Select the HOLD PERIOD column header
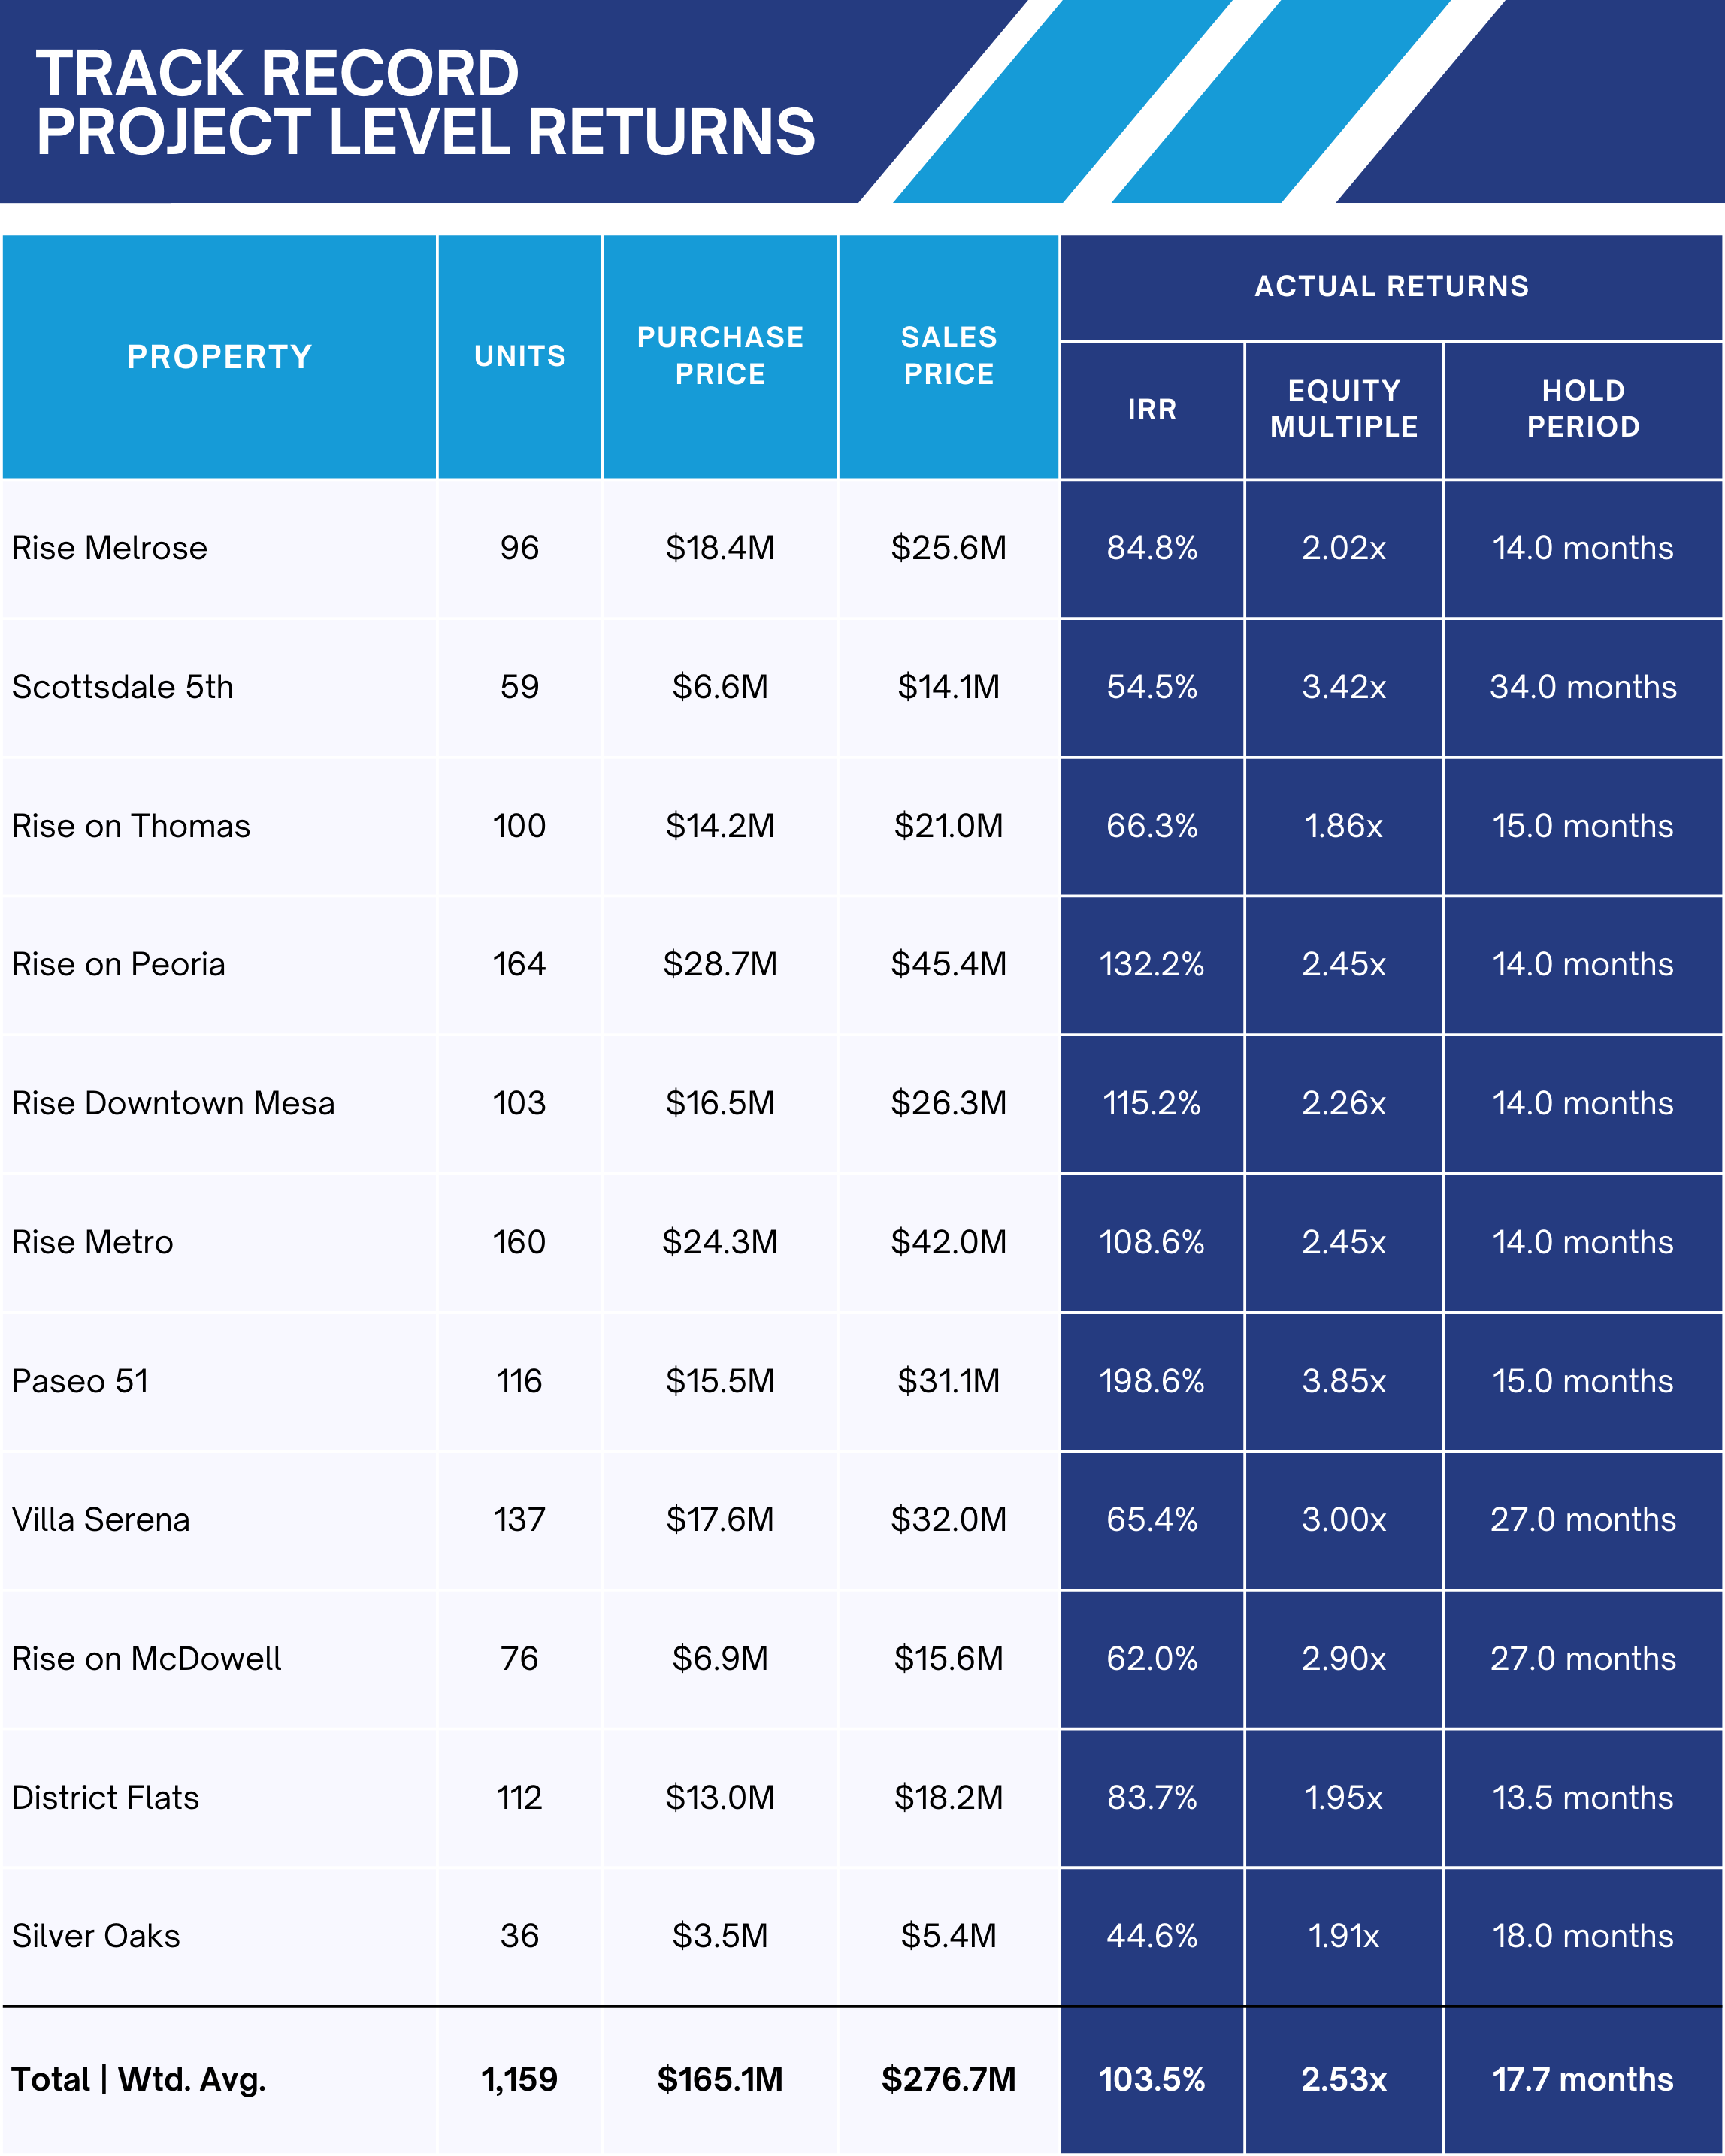The width and height of the screenshot is (1725, 2156). click(x=1583, y=409)
